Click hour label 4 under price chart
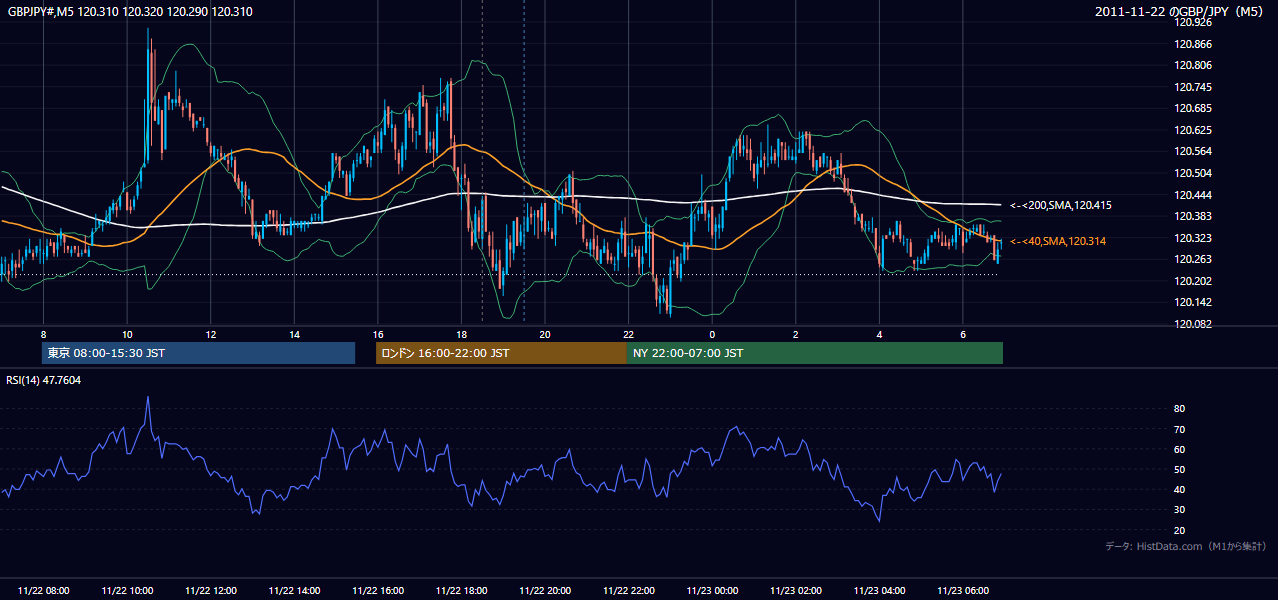Screen dimensions: 1278x600 coord(879,334)
